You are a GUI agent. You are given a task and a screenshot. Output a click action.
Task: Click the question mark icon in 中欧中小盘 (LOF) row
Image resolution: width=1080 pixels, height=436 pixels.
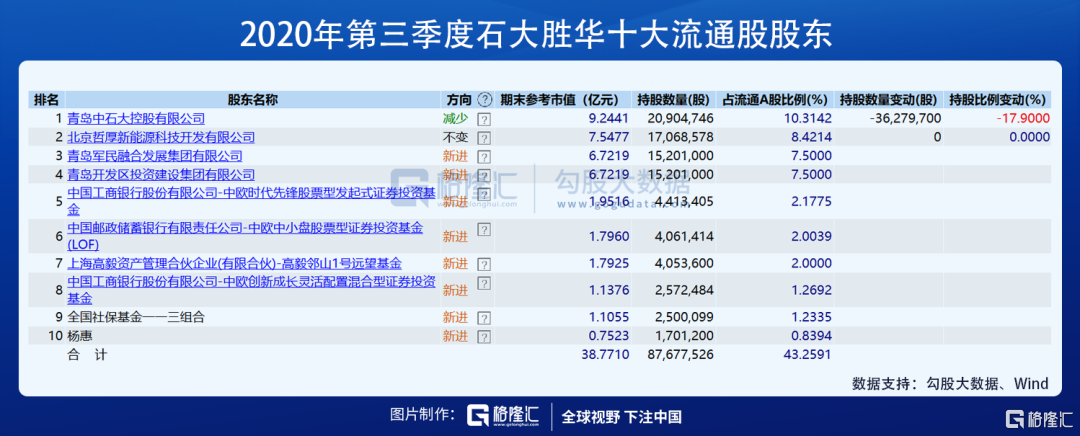484,230
